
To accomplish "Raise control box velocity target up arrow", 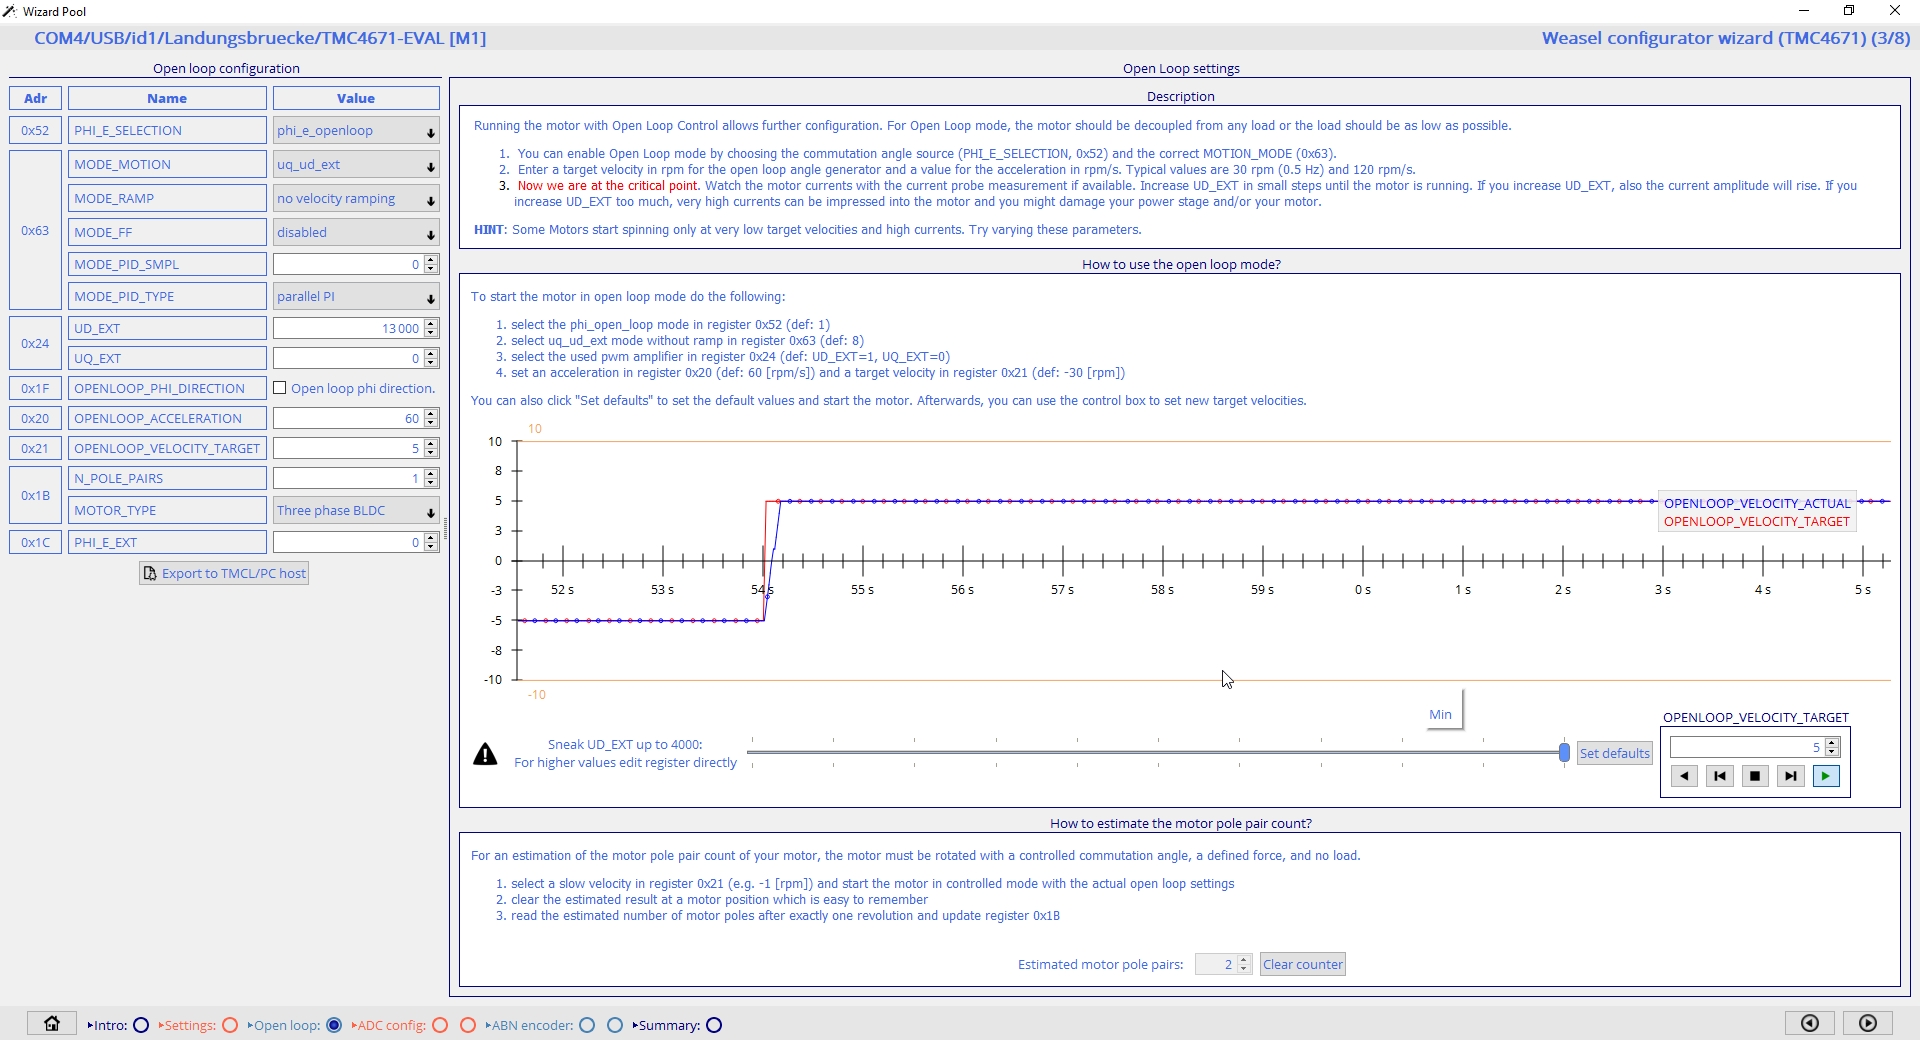I will click(1832, 743).
